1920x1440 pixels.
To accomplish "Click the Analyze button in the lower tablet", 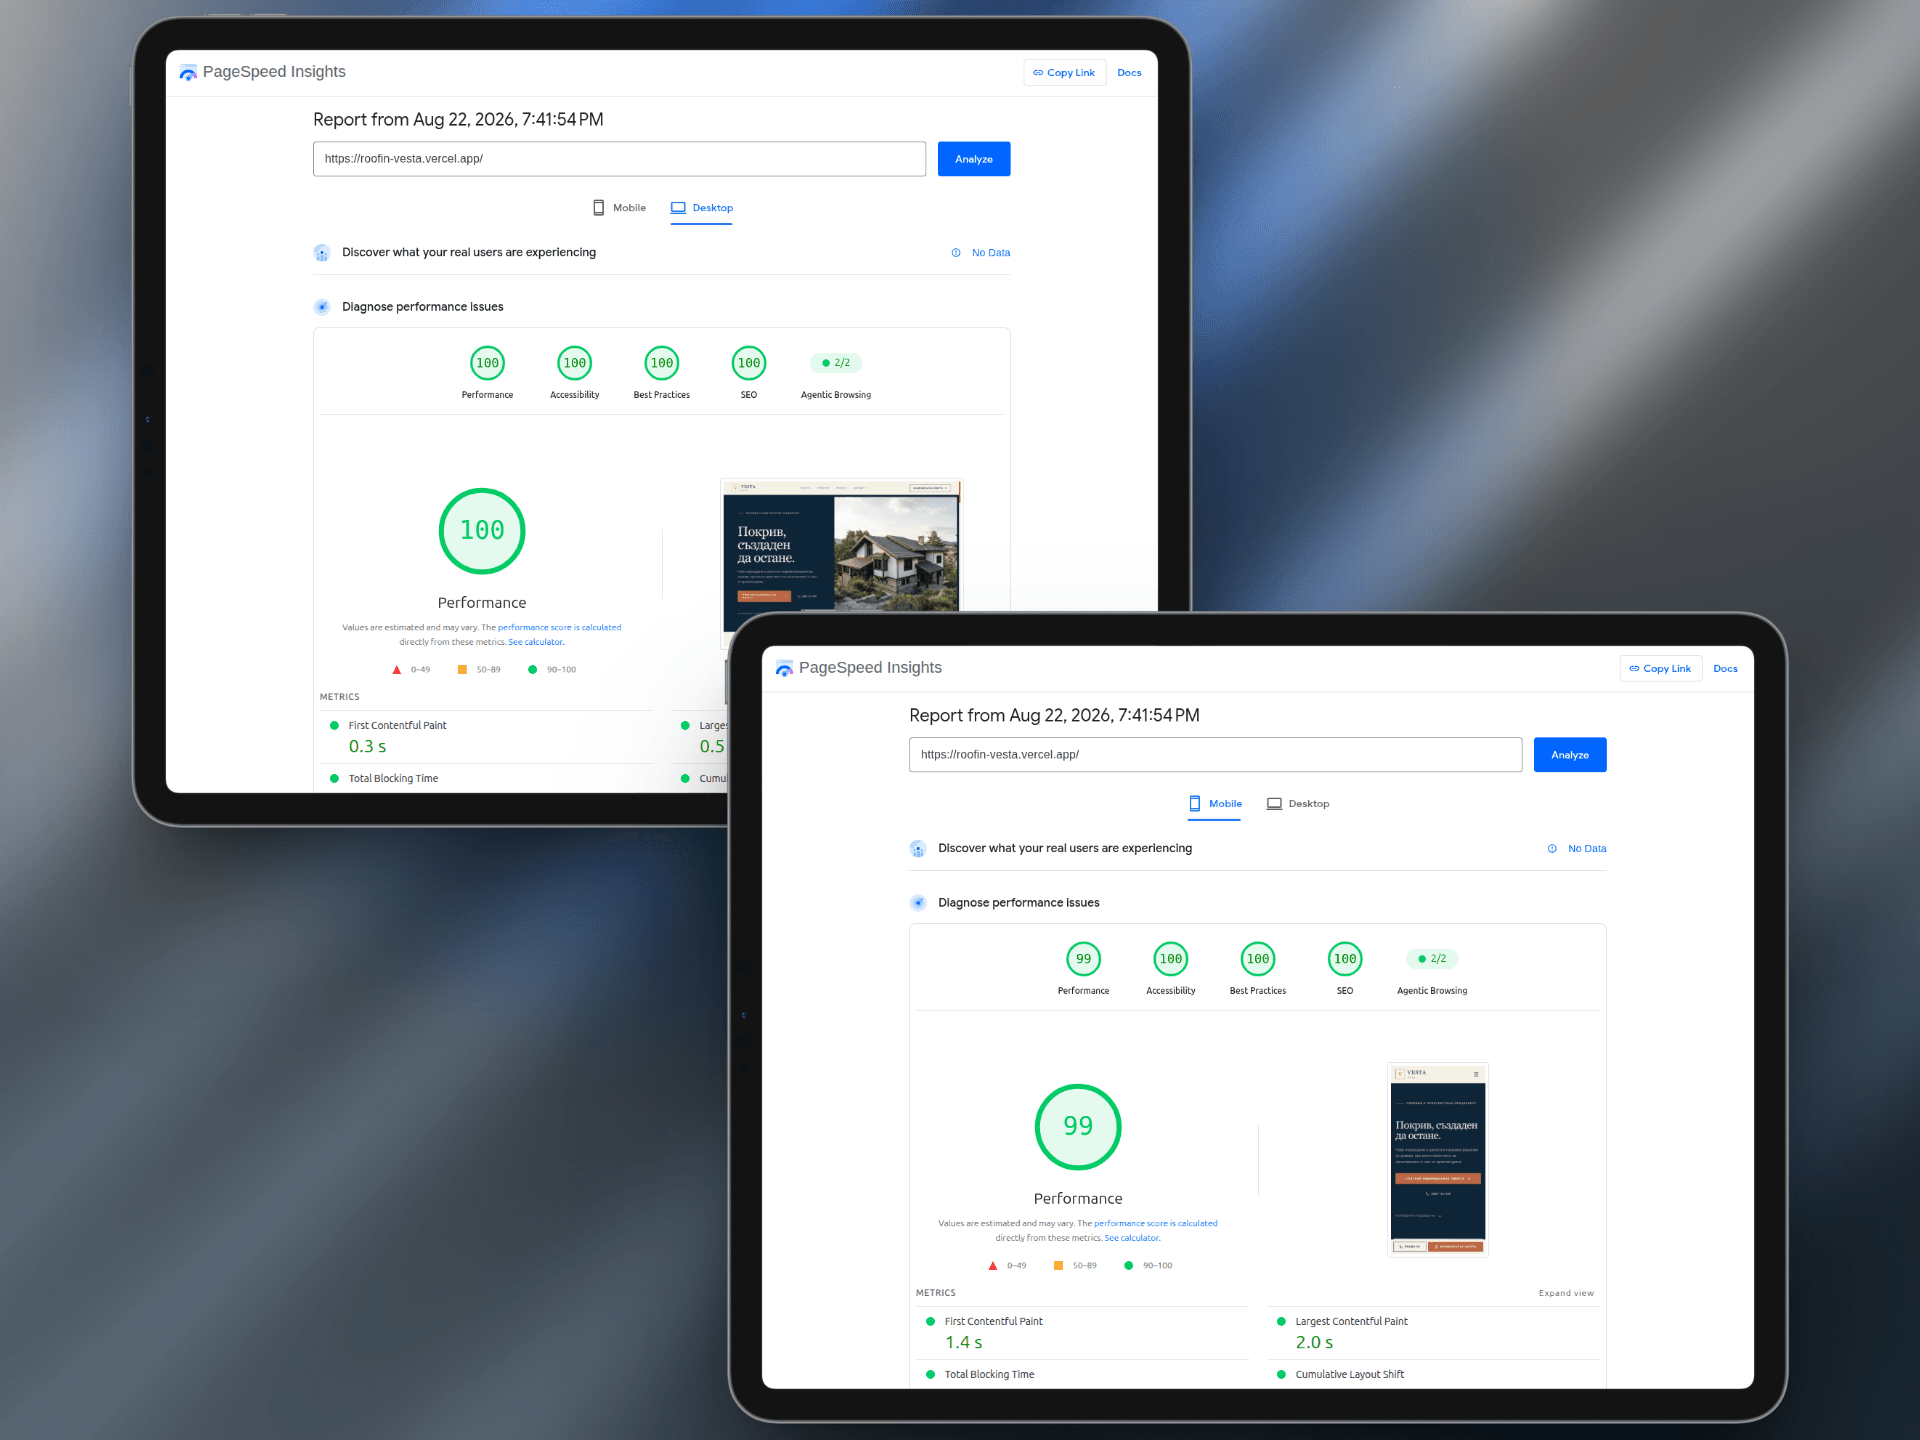I will tap(1570, 755).
